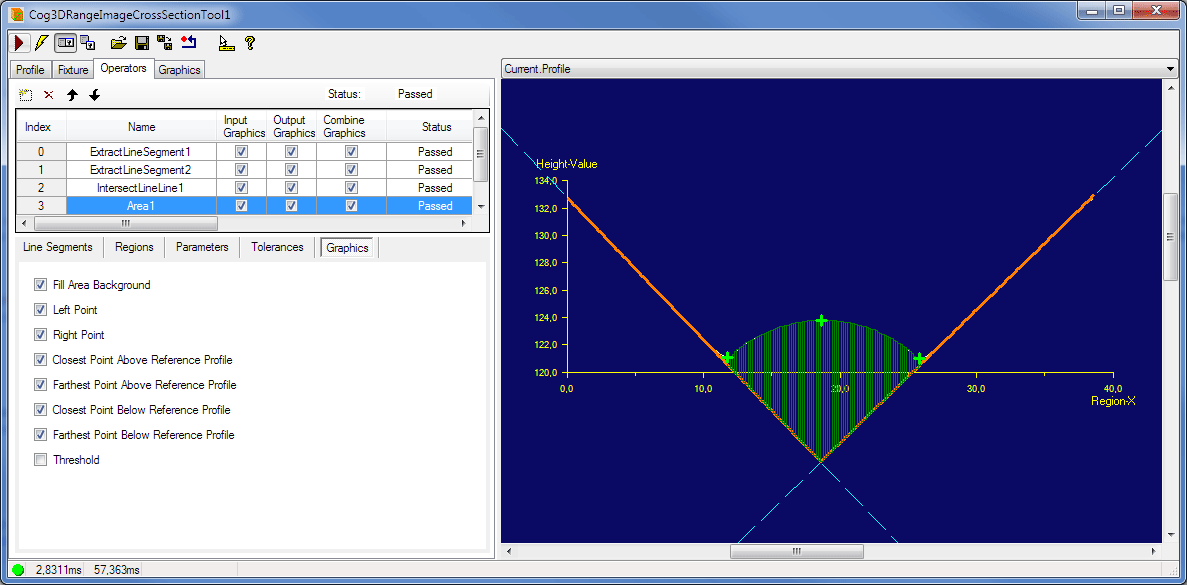This screenshot has width=1187, height=585.
Task: Add a new operator with dotted-rectangle icon
Action: (25, 94)
